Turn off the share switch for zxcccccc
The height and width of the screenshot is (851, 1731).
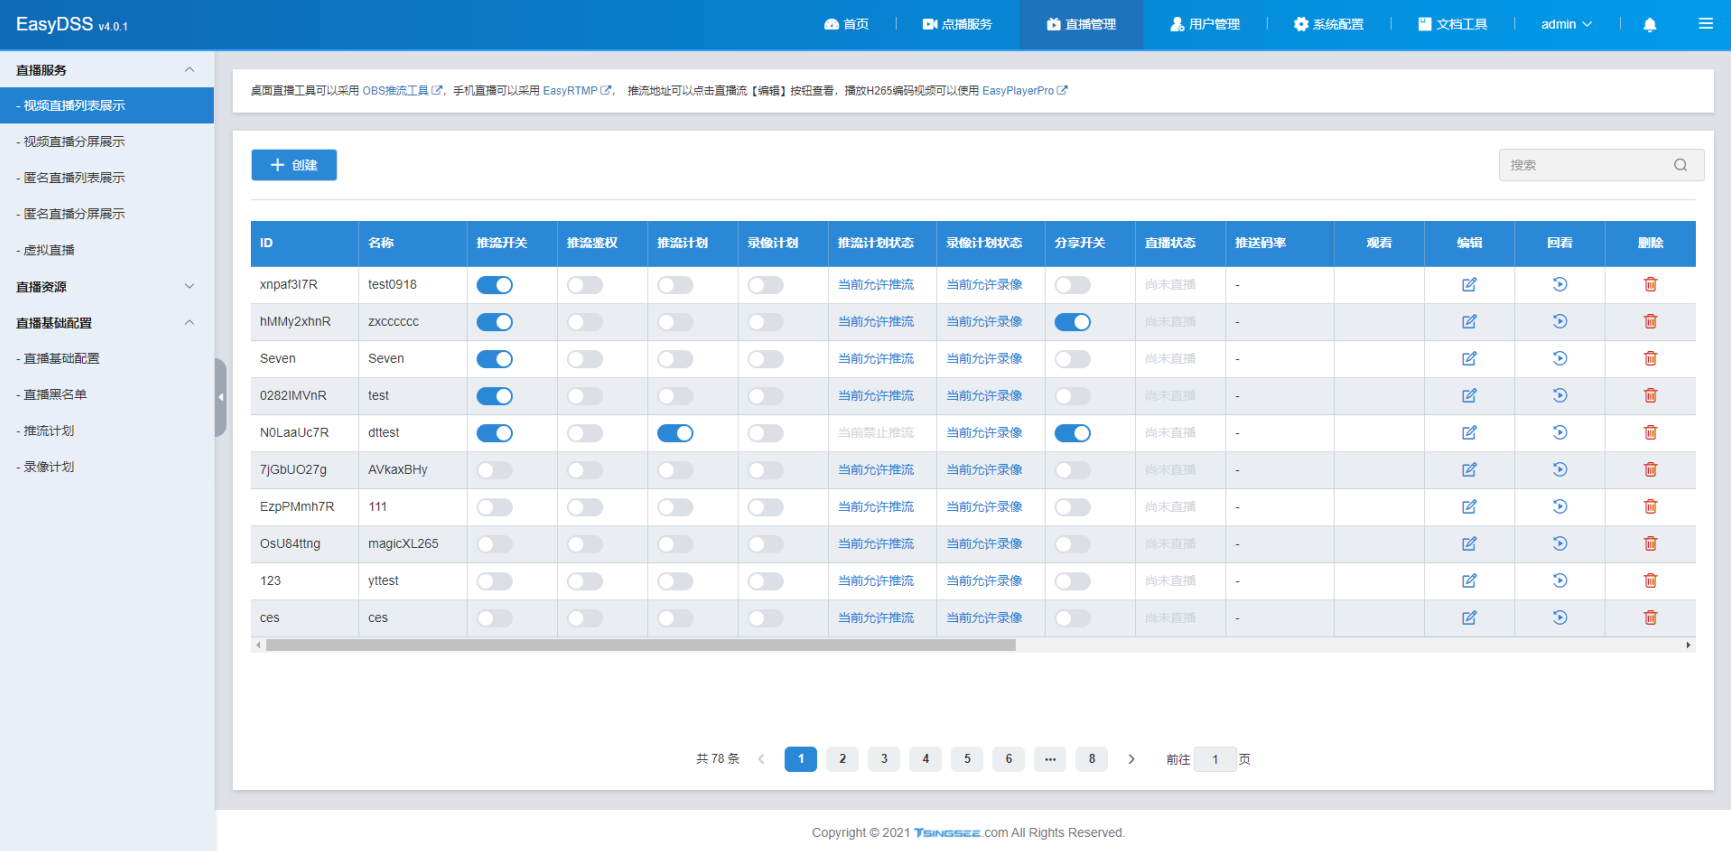click(1073, 322)
